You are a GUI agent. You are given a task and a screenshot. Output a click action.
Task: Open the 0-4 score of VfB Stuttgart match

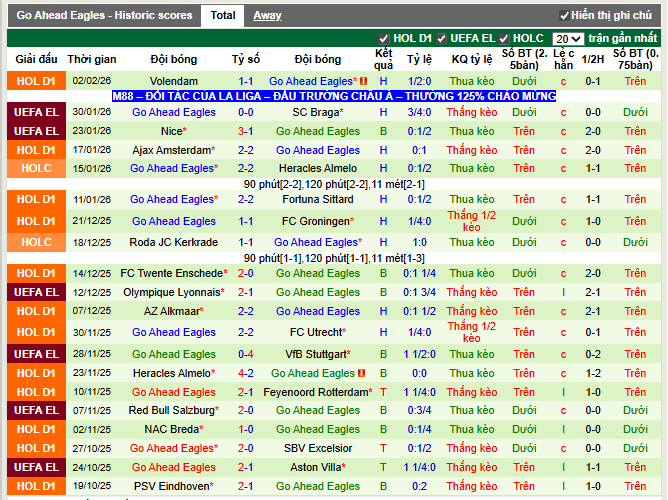pyautogui.click(x=246, y=354)
